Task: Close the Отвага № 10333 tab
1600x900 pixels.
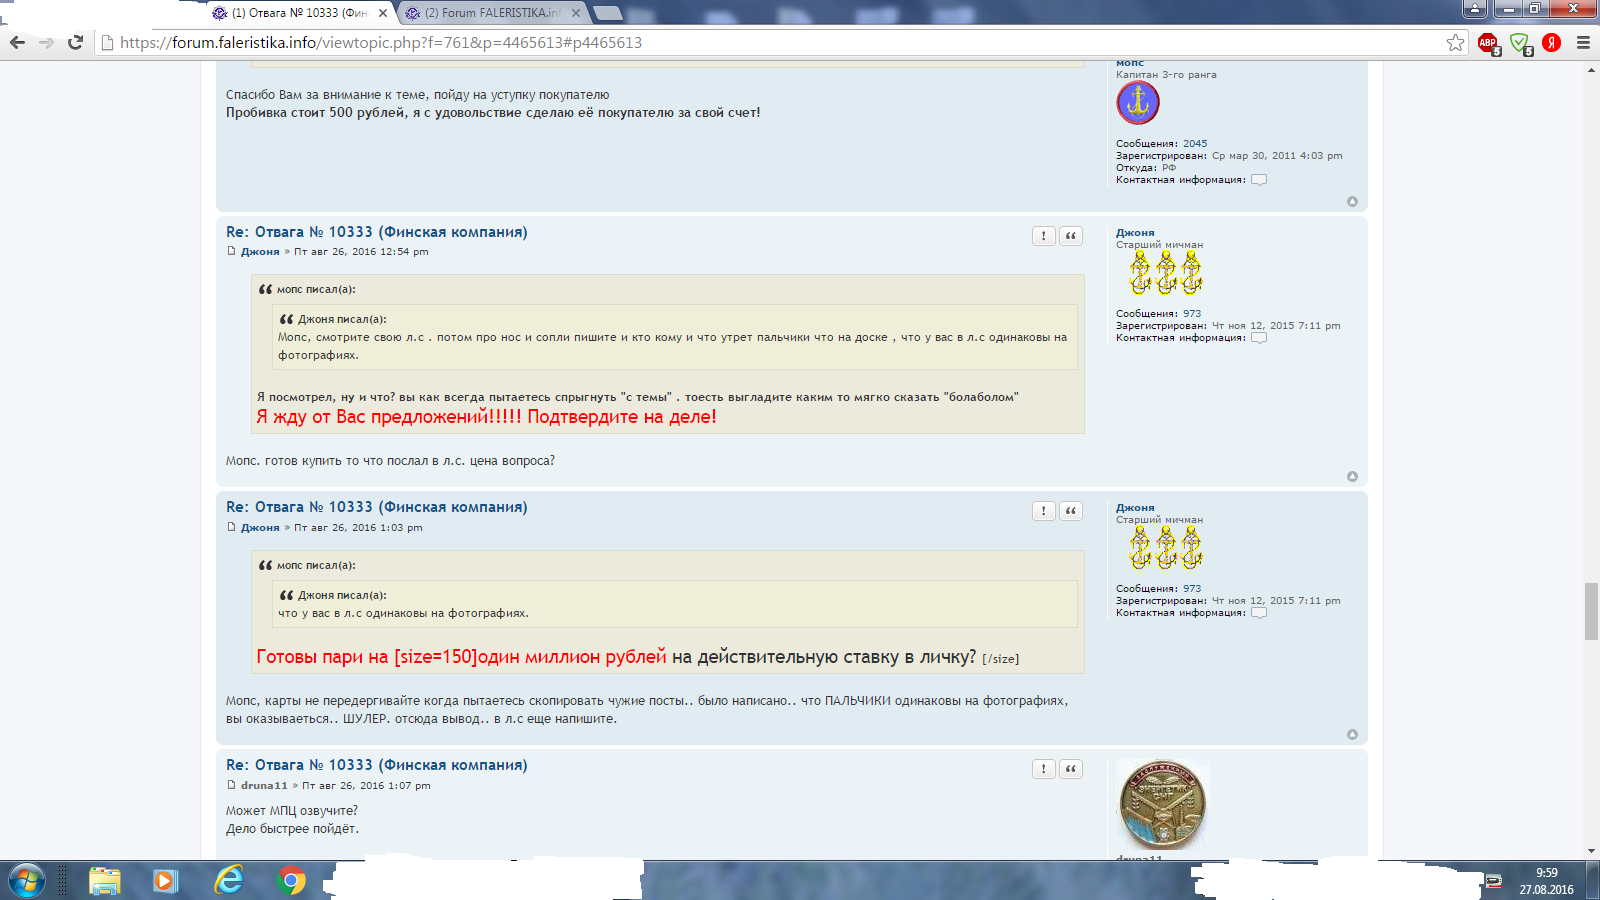Action: 383,13
